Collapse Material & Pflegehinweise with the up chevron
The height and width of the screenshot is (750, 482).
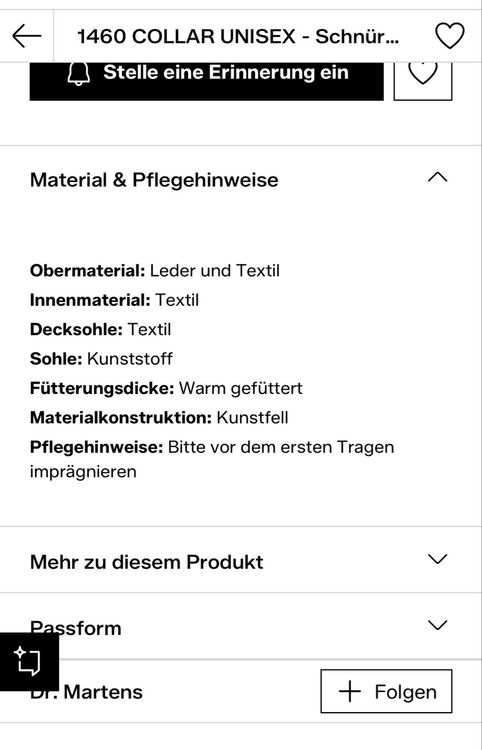[x=438, y=178]
